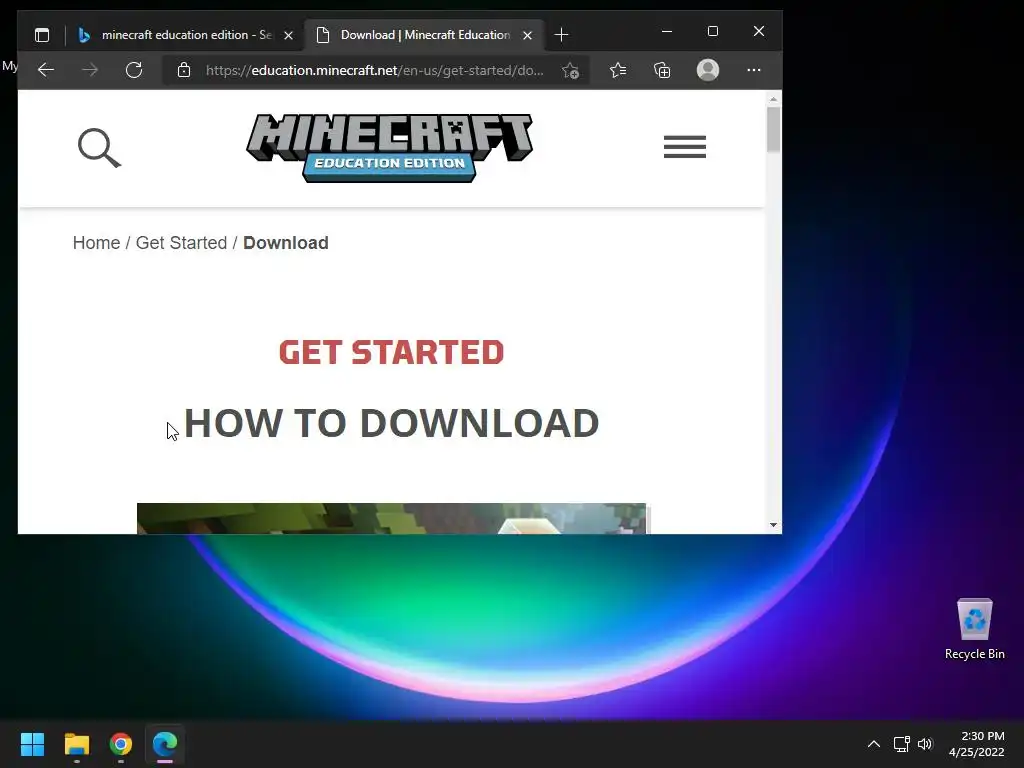Click the scrollbar down arrow
Screen dimensions: 1024x768
pos(773,525)
